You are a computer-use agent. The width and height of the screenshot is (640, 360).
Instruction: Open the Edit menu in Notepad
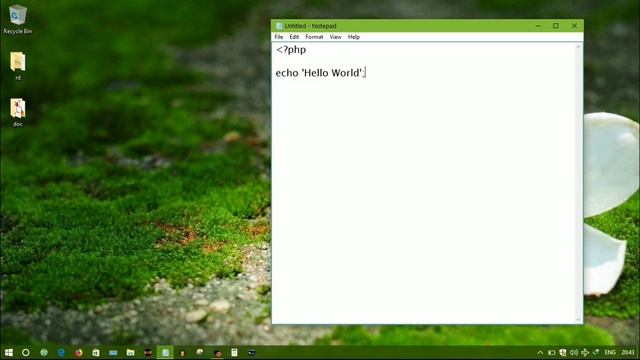tap(294, 37)
